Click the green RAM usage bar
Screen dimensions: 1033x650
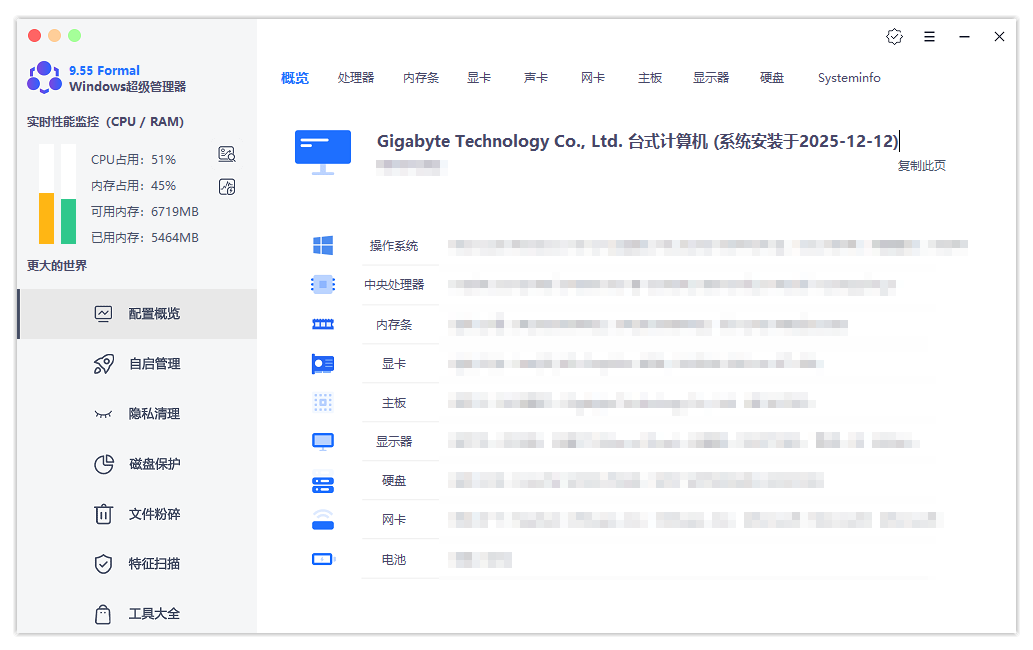pyautogui.click(x=69, y=221)
